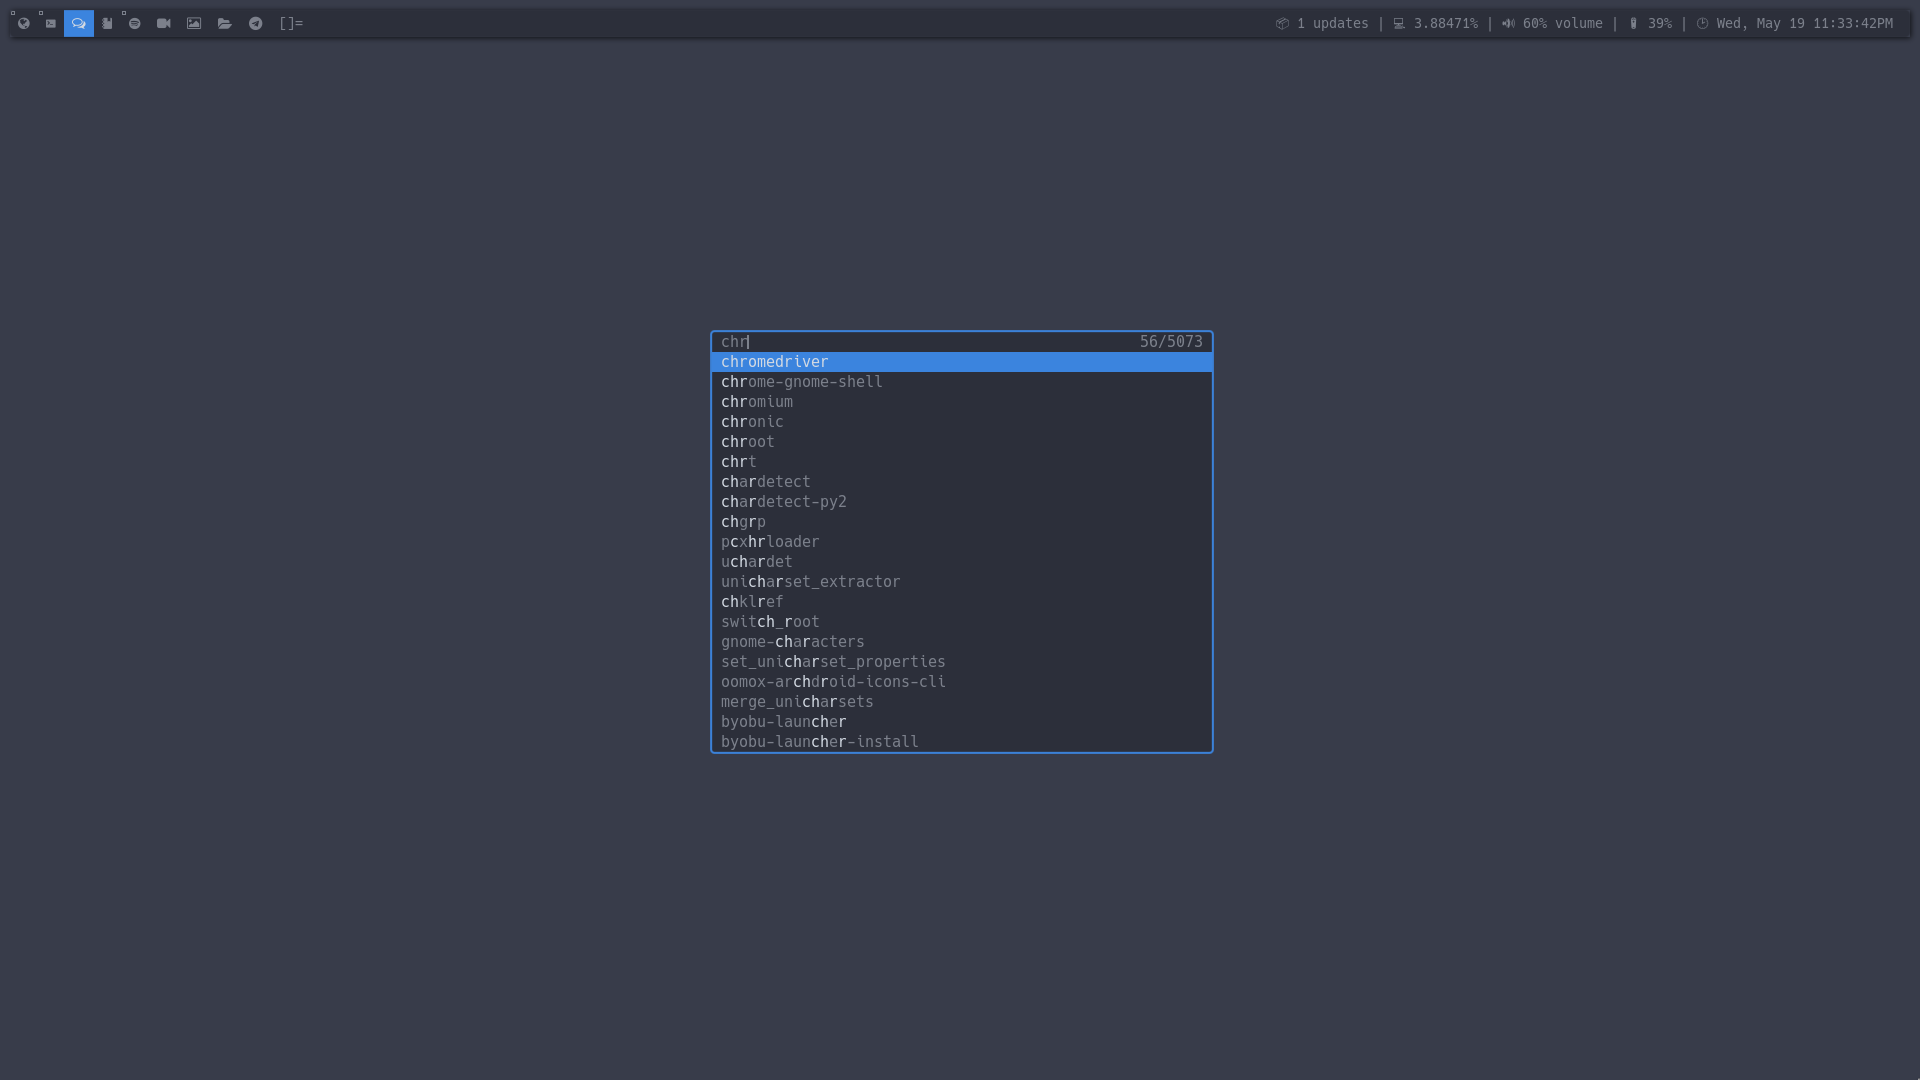The image size is (1920, 1080).
Task: Select the chrt entry
Action: [x=962, y=462]
